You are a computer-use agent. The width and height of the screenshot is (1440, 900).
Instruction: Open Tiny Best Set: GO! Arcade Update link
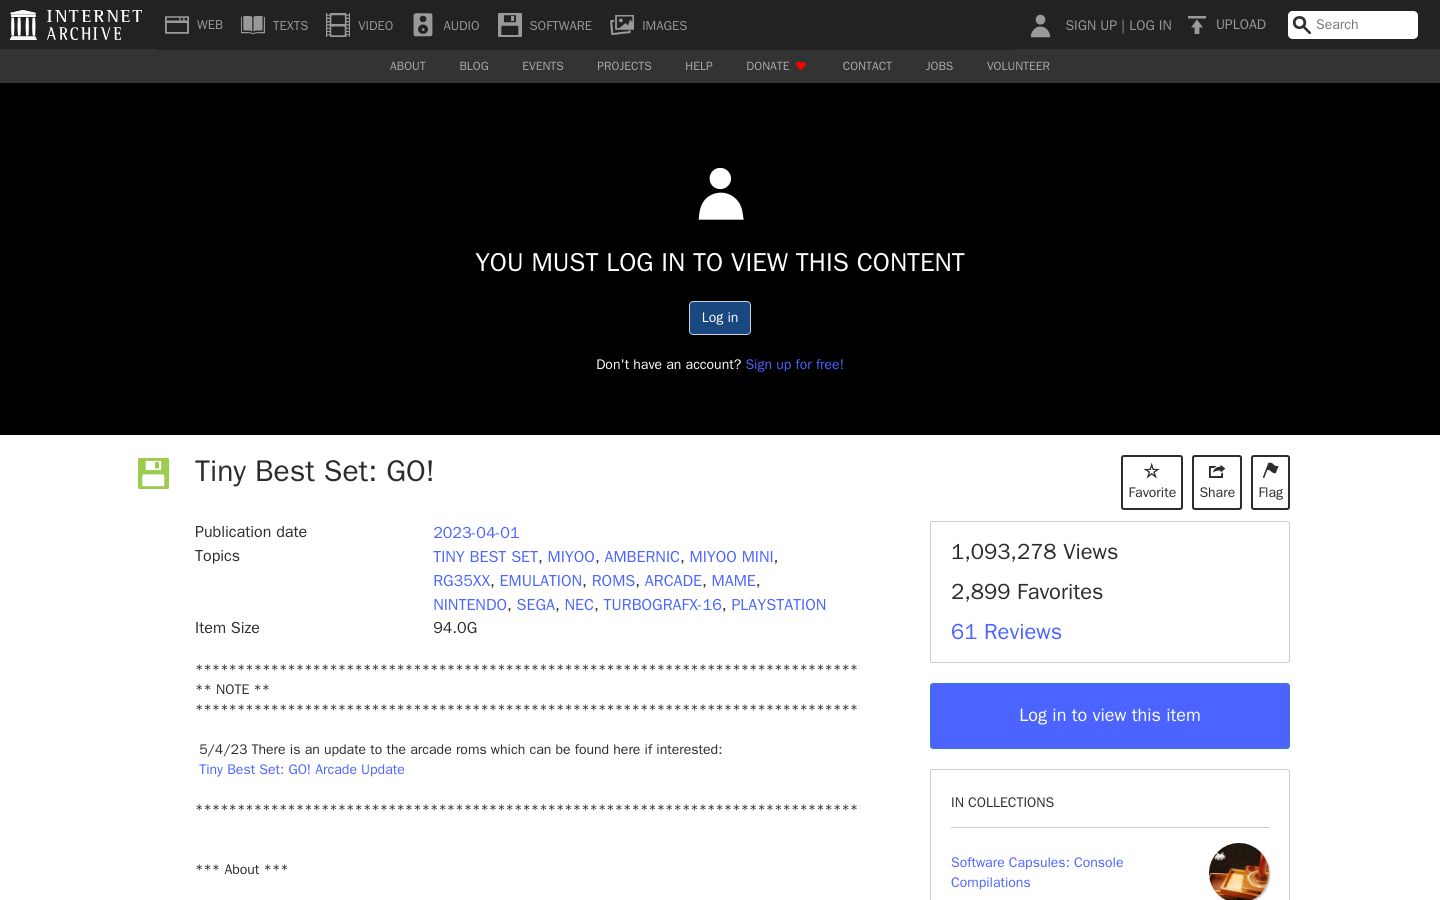click(302, 769)
